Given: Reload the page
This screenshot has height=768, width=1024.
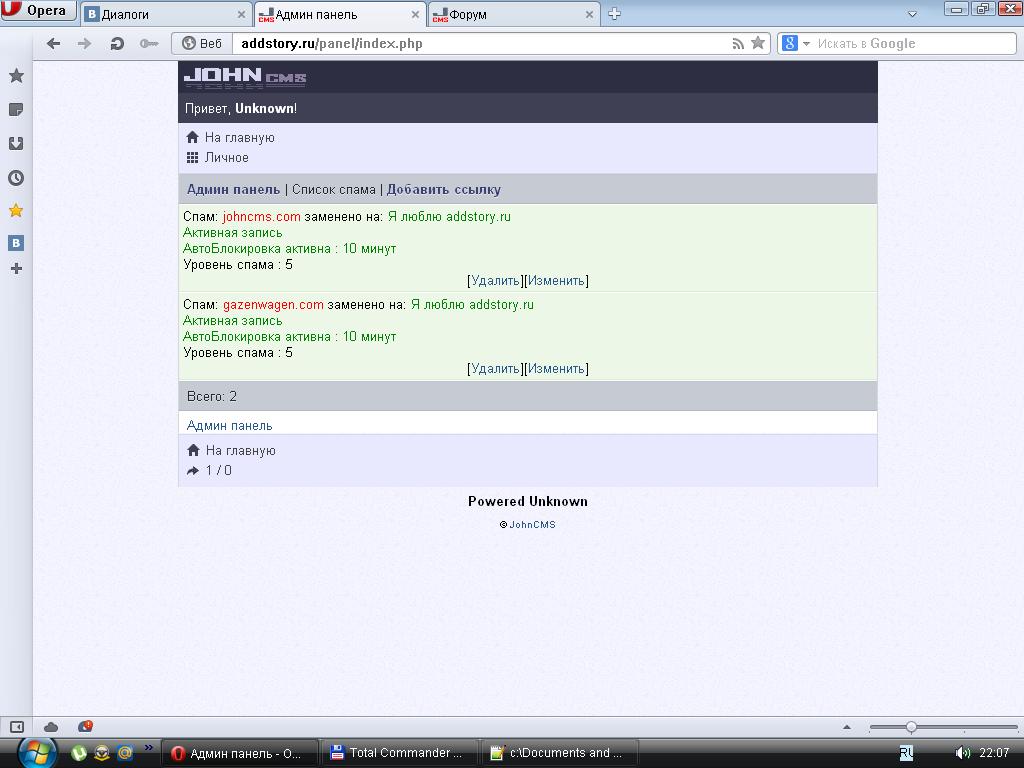Looking at the screenshot, I should coord(117,44).
